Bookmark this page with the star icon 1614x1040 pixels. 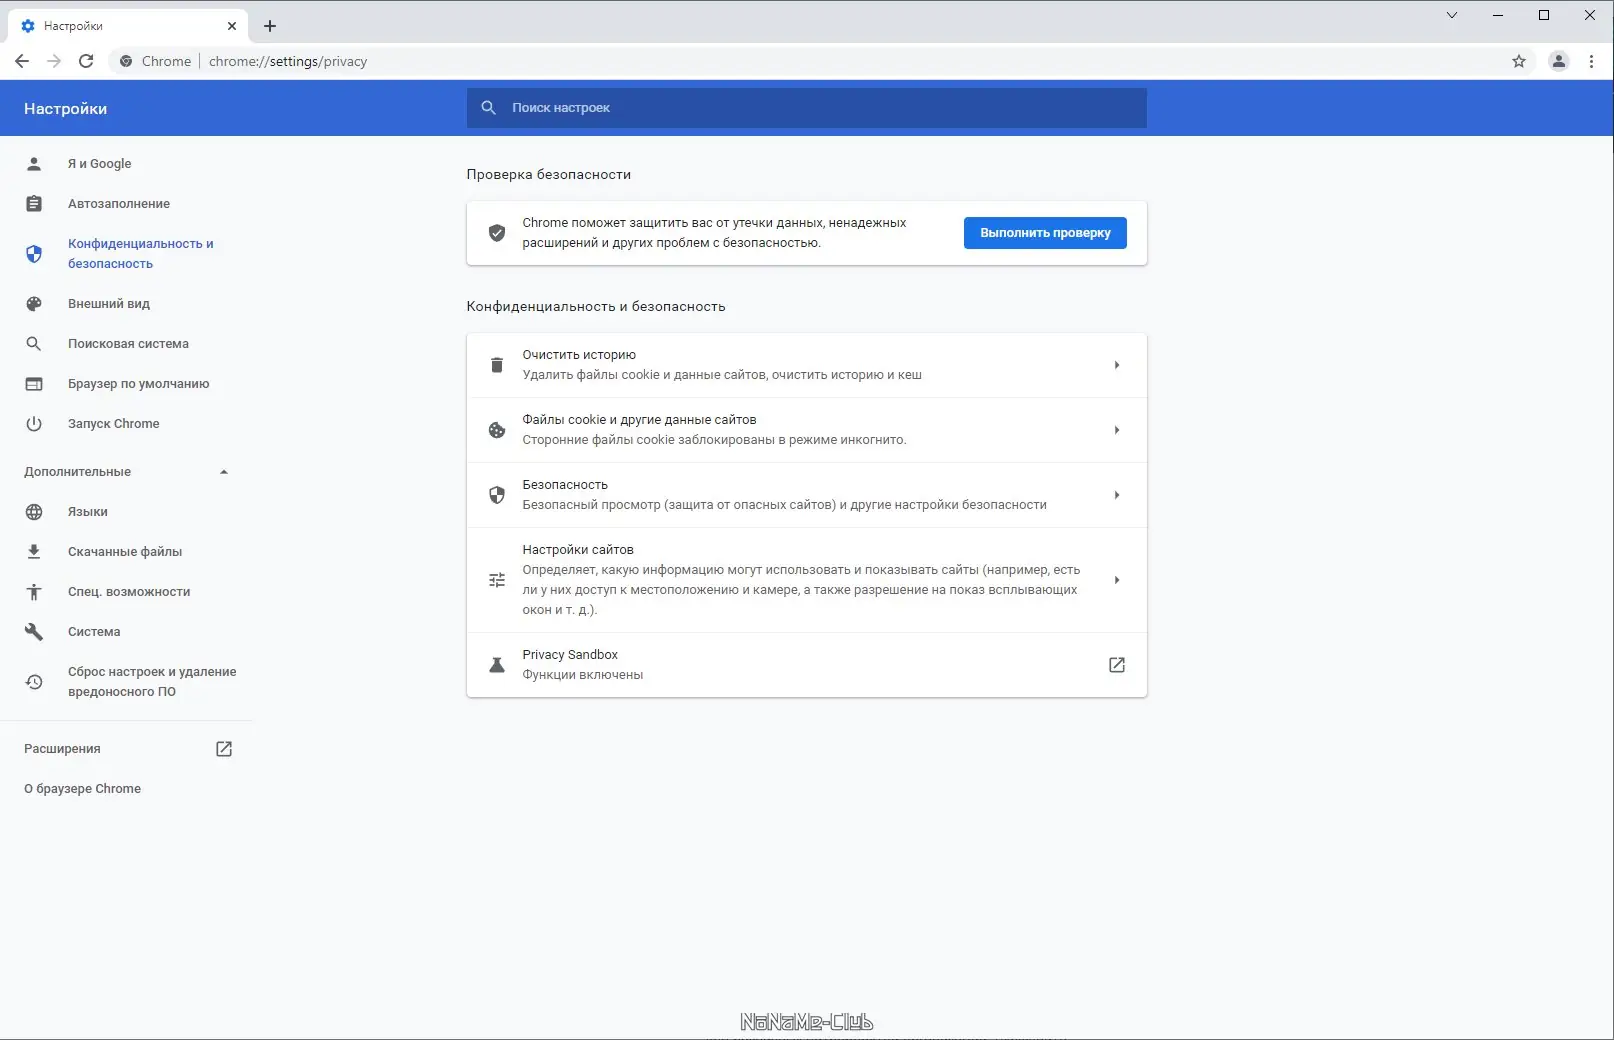coord(1519,61)
